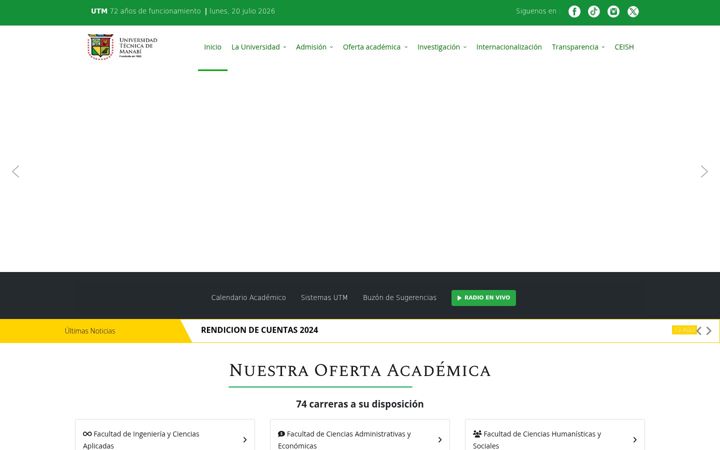Select the CEISH menu item
Image resolution: width=720 pixels, height=450 pixels.
tap(624, 47)
